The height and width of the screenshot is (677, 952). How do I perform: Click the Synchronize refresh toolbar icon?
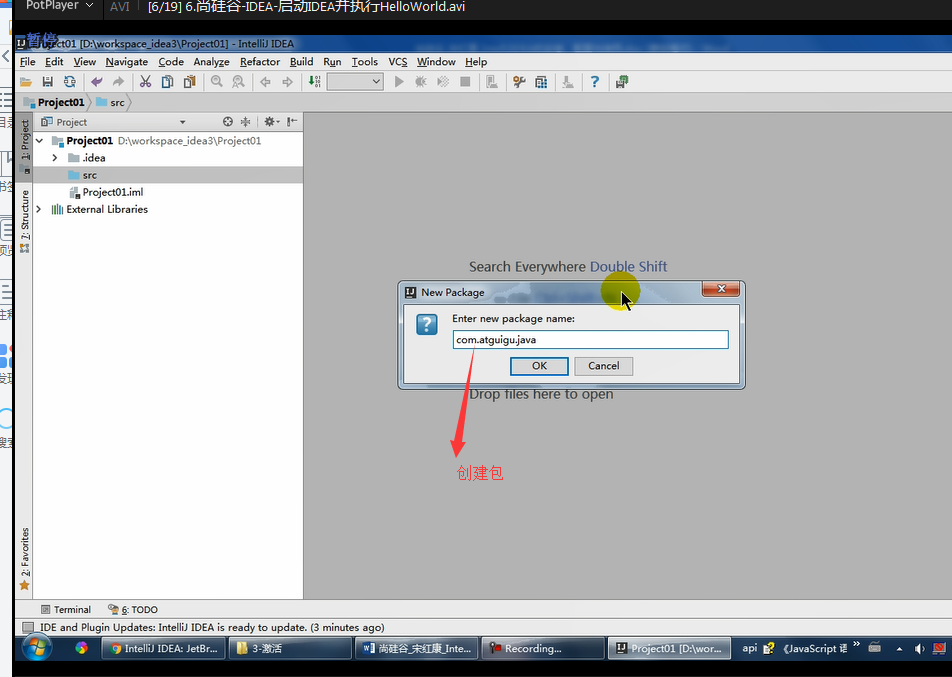[70, 82]
